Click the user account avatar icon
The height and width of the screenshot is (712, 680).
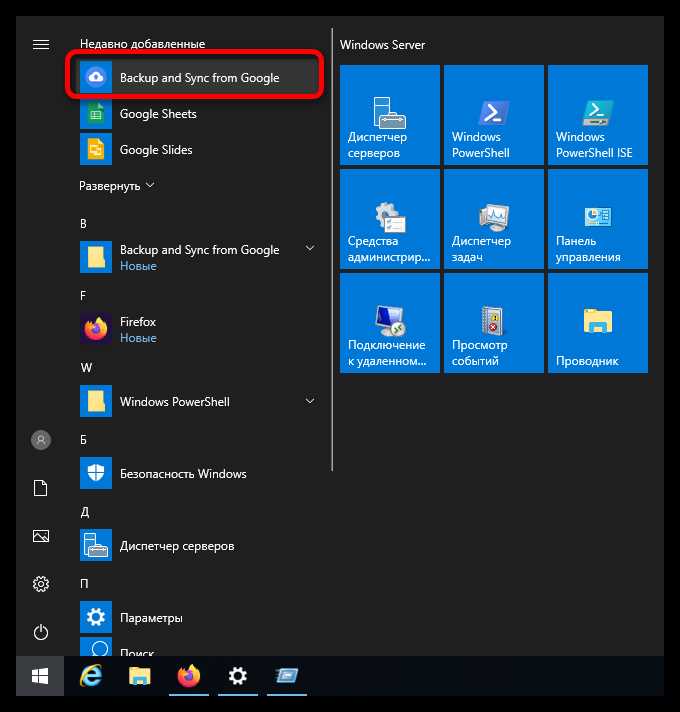41,440
